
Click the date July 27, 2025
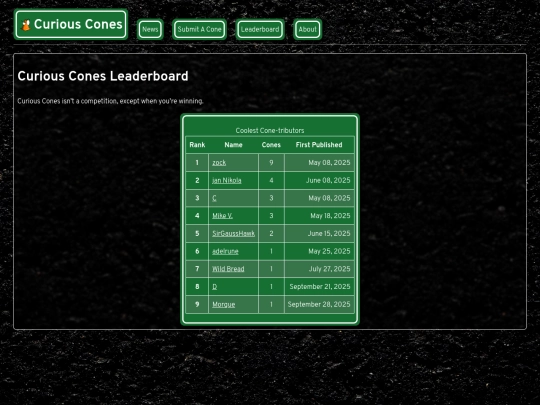330,269
